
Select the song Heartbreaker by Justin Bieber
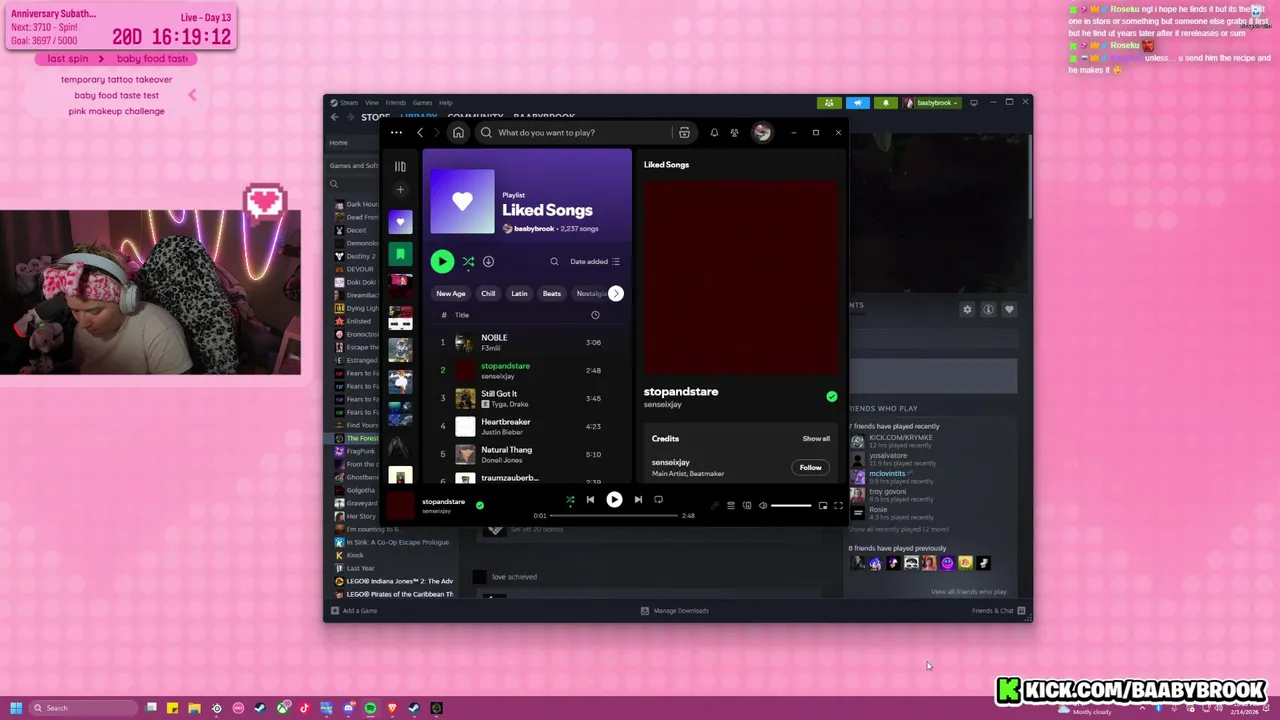pyautogui.click(x=528, y=426)
